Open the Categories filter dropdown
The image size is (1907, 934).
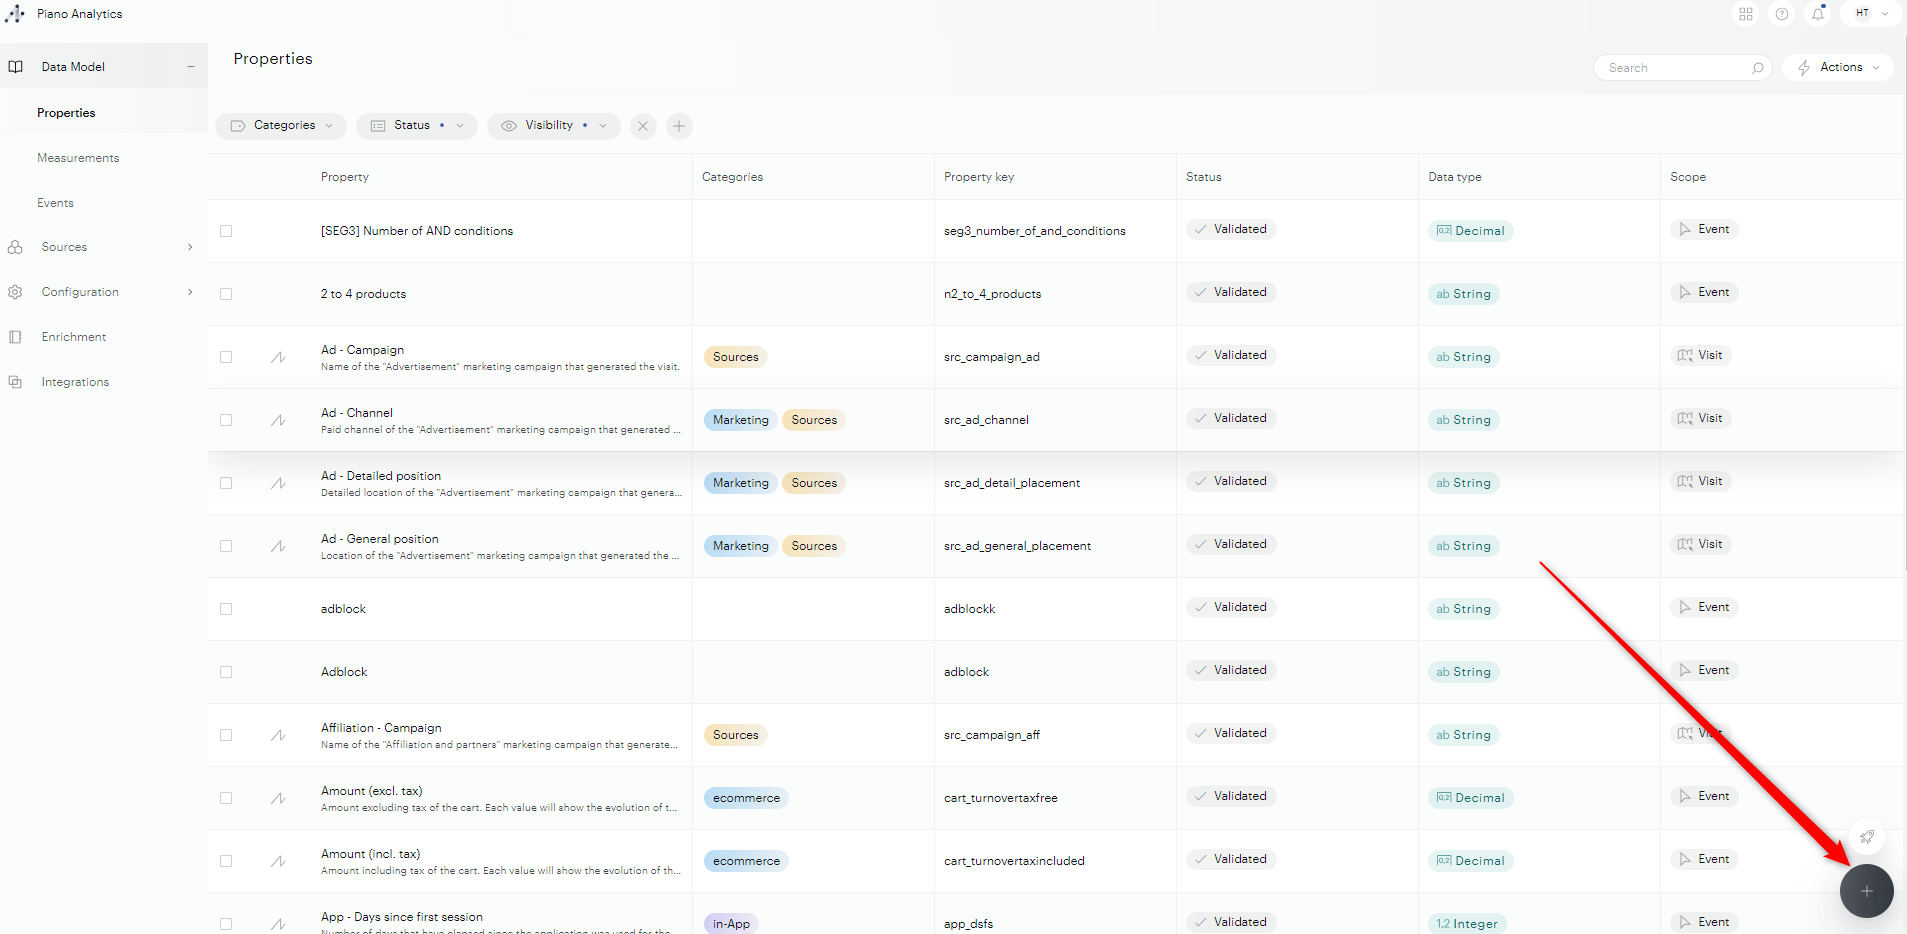click(x=281, y=126)
